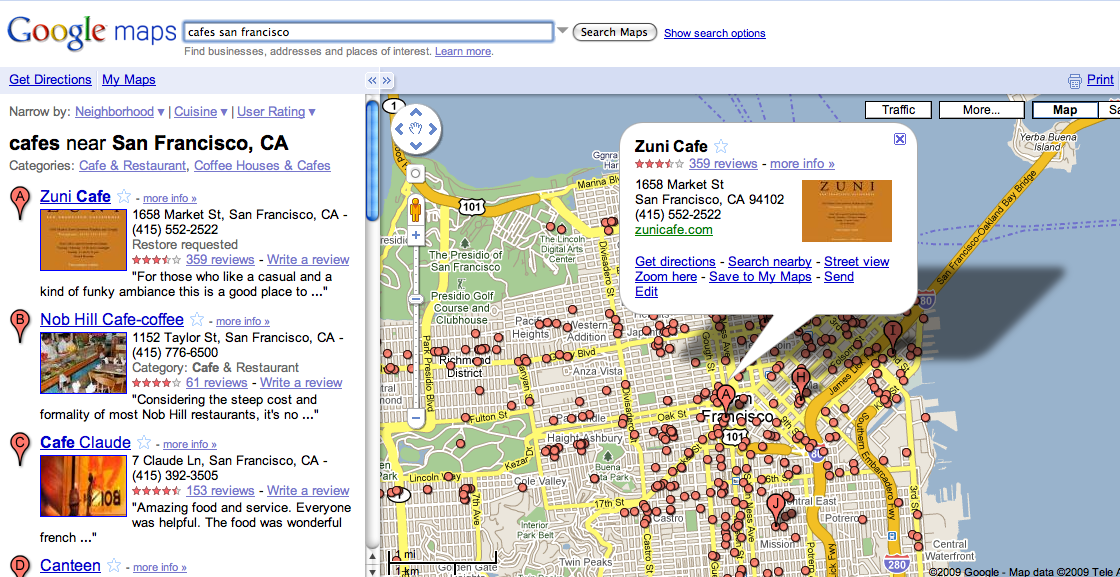
Task: Open the More... map layers menu
Action: pos(981,110)
